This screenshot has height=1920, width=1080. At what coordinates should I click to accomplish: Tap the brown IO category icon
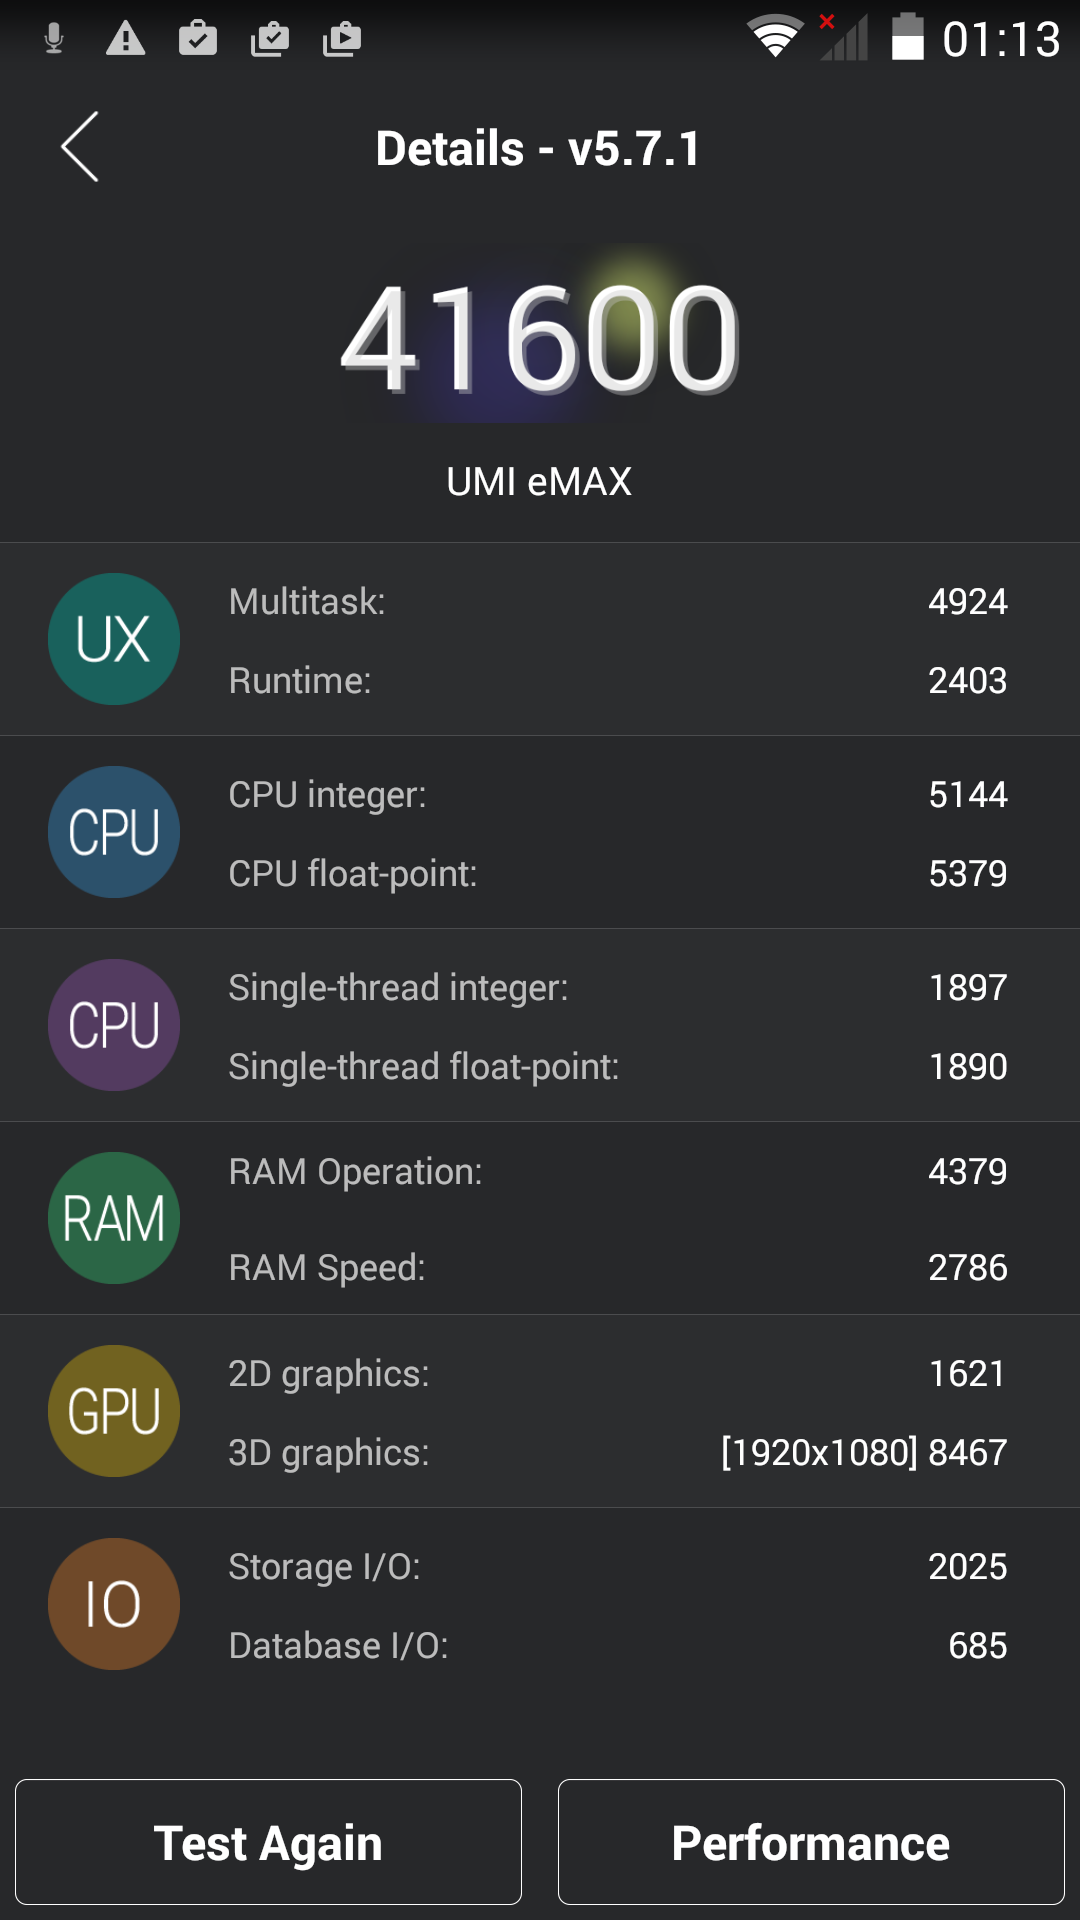(x=114, y=1604)
